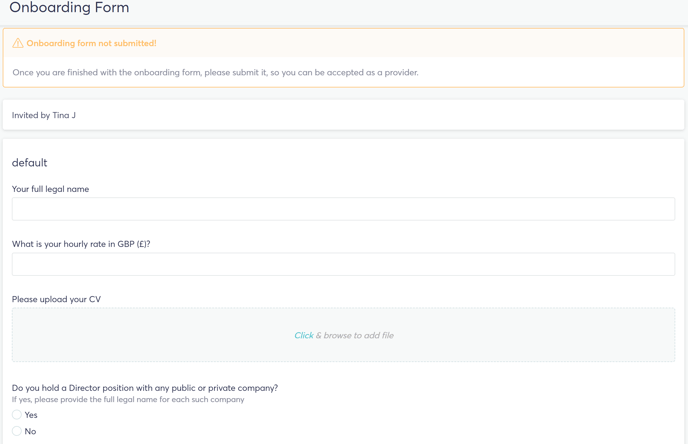Click 'Onboarding form not submitted!' alert heading
The width and height of the screenshot is (688, 444).
coord(91,43)
